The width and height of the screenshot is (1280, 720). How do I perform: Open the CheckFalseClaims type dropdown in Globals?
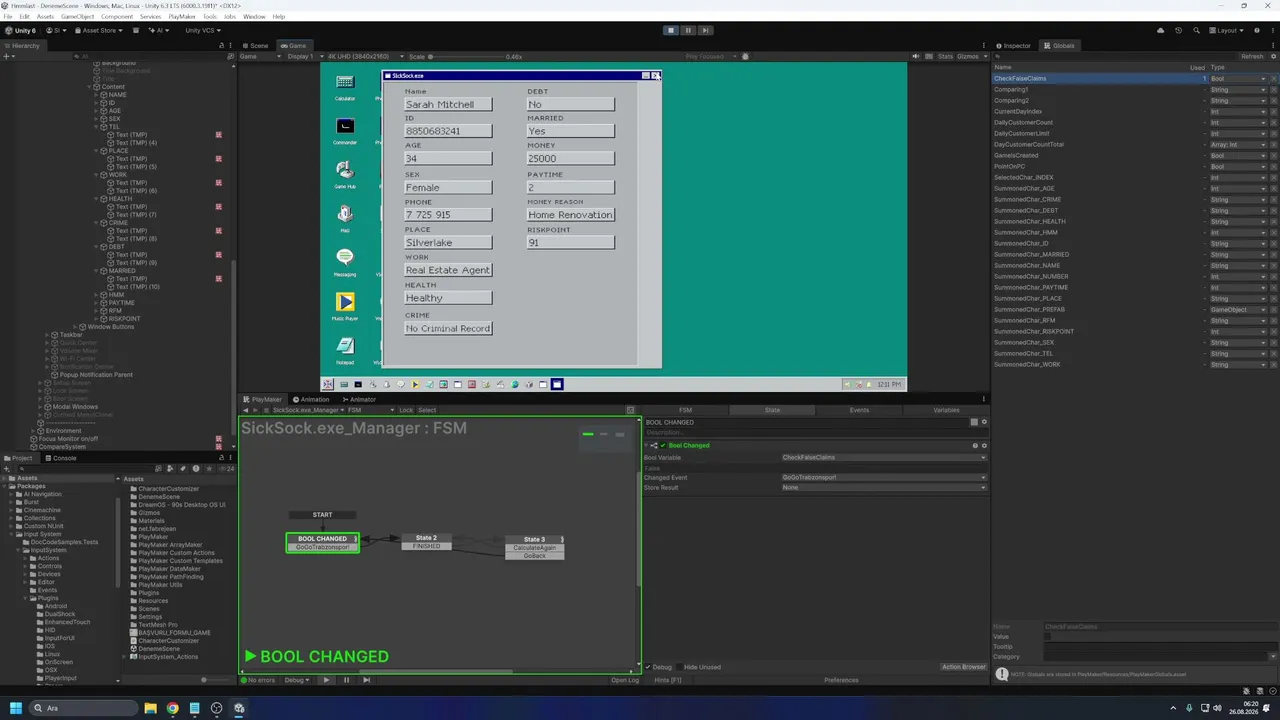[x=1239, y=78]
